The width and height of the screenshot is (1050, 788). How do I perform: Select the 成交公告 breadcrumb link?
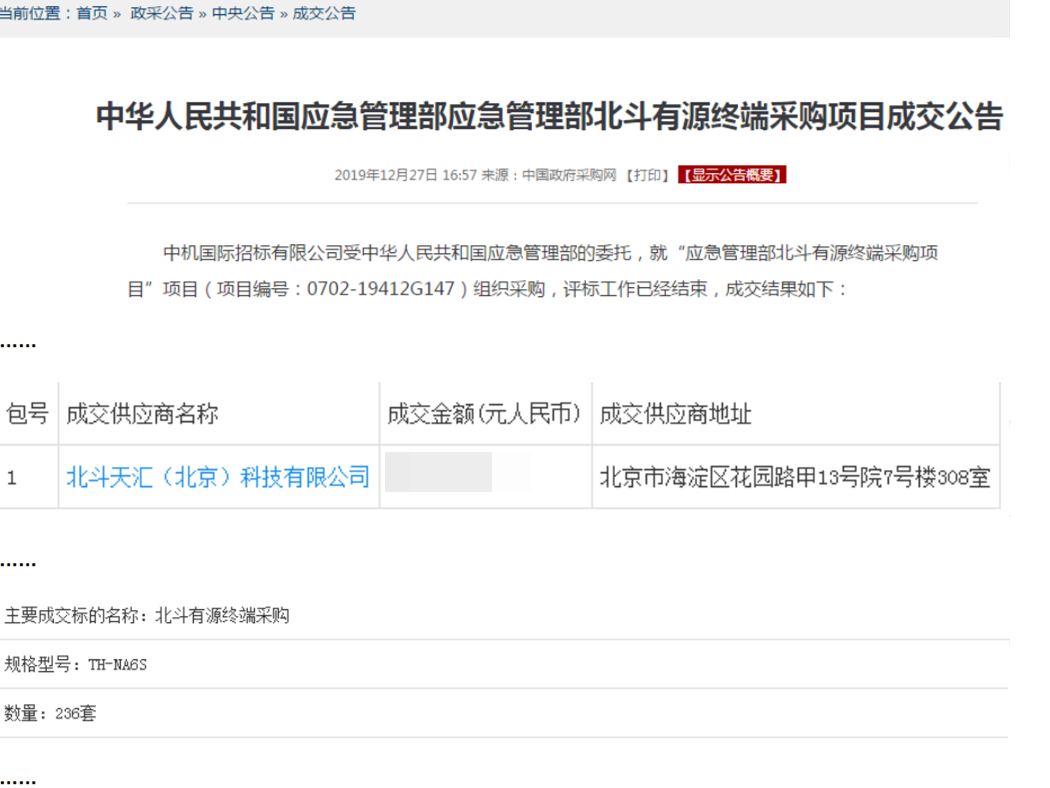pyautogui.click(x=323, y=14)
